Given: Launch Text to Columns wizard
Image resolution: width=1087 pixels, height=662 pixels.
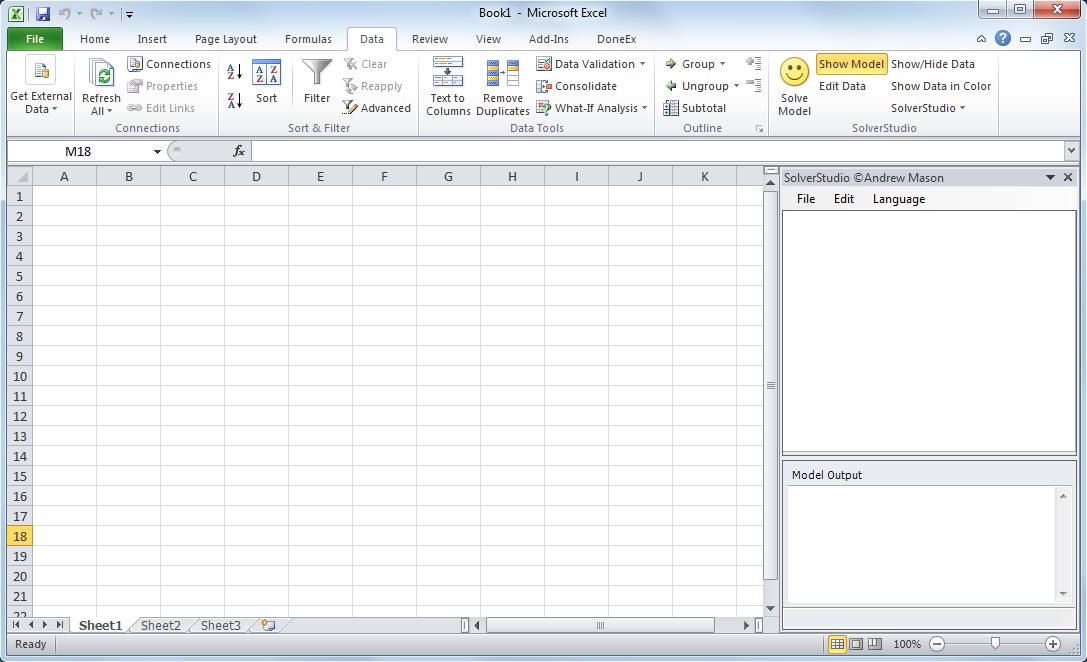Looking at the screenshot, I should pos(448,86).
